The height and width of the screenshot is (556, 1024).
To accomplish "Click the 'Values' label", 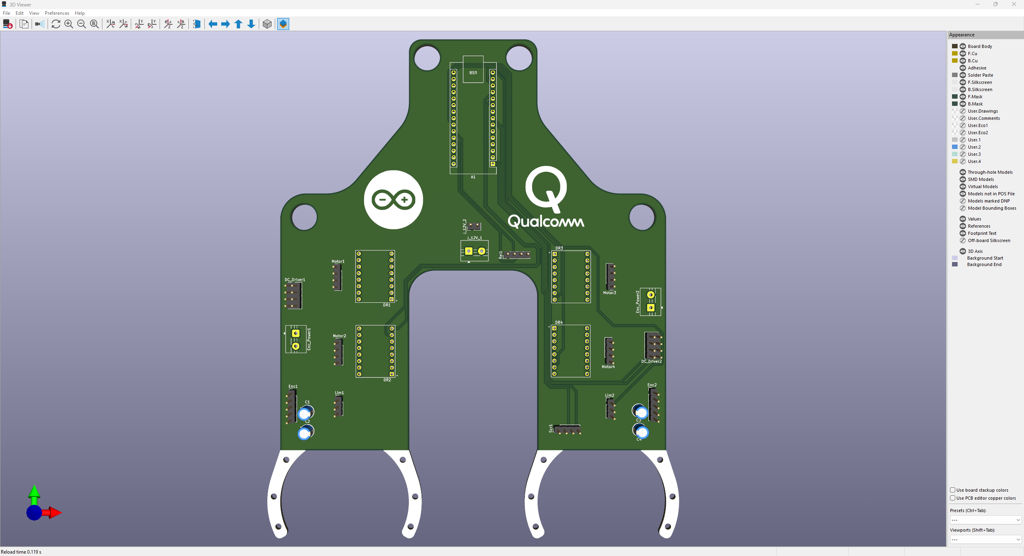I will tap(974, 219).
